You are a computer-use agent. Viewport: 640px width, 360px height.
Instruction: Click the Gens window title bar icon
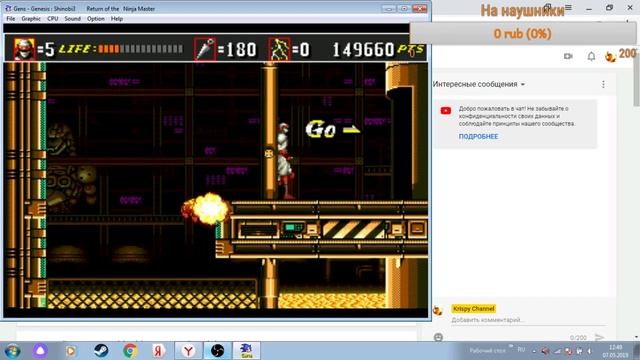tap(8, 9)
